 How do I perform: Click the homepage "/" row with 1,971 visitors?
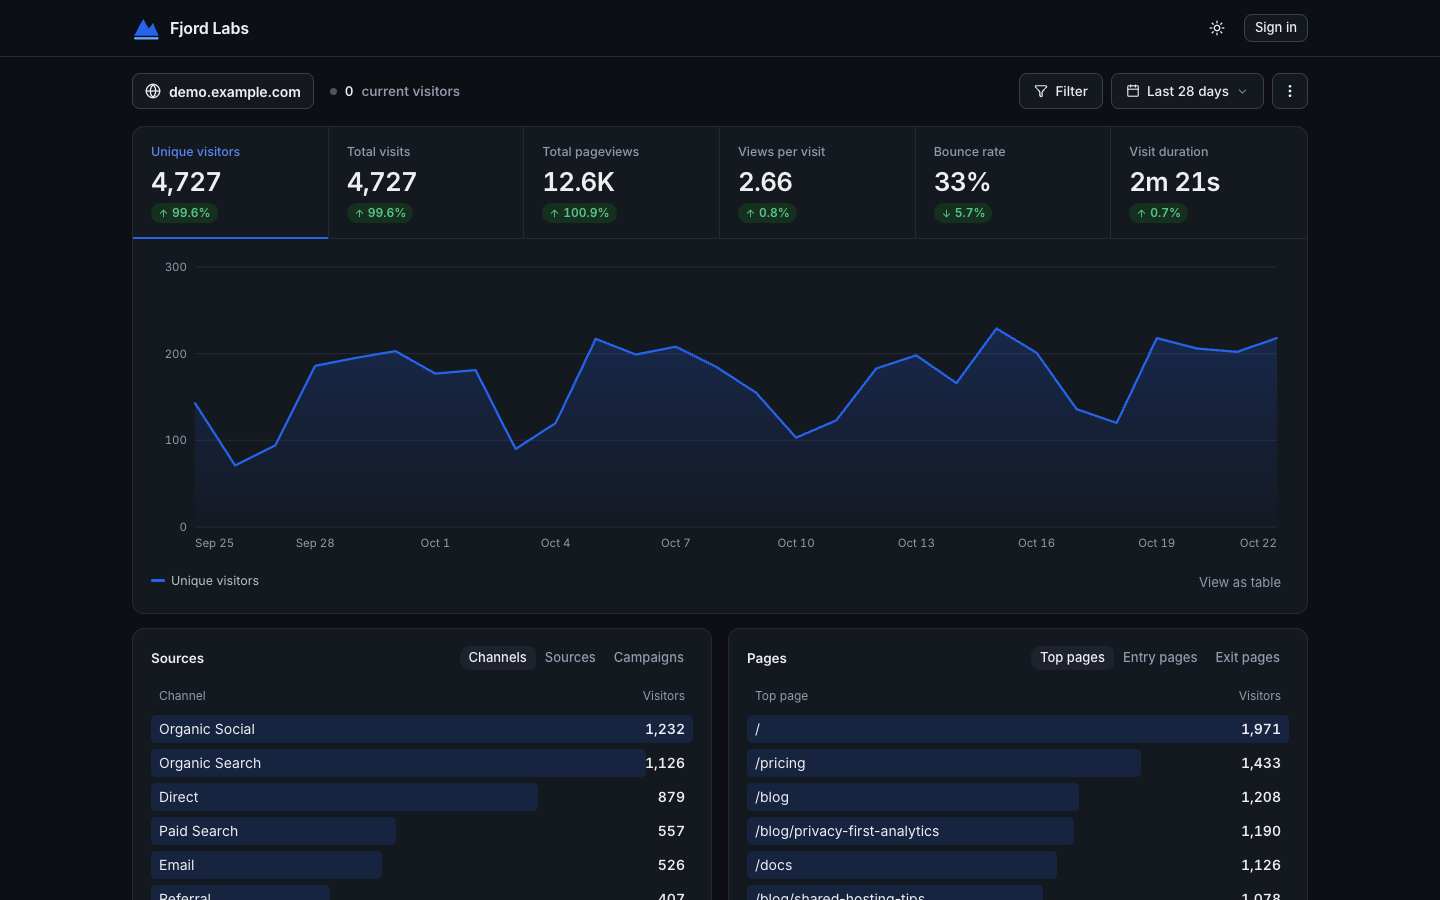1018,729
